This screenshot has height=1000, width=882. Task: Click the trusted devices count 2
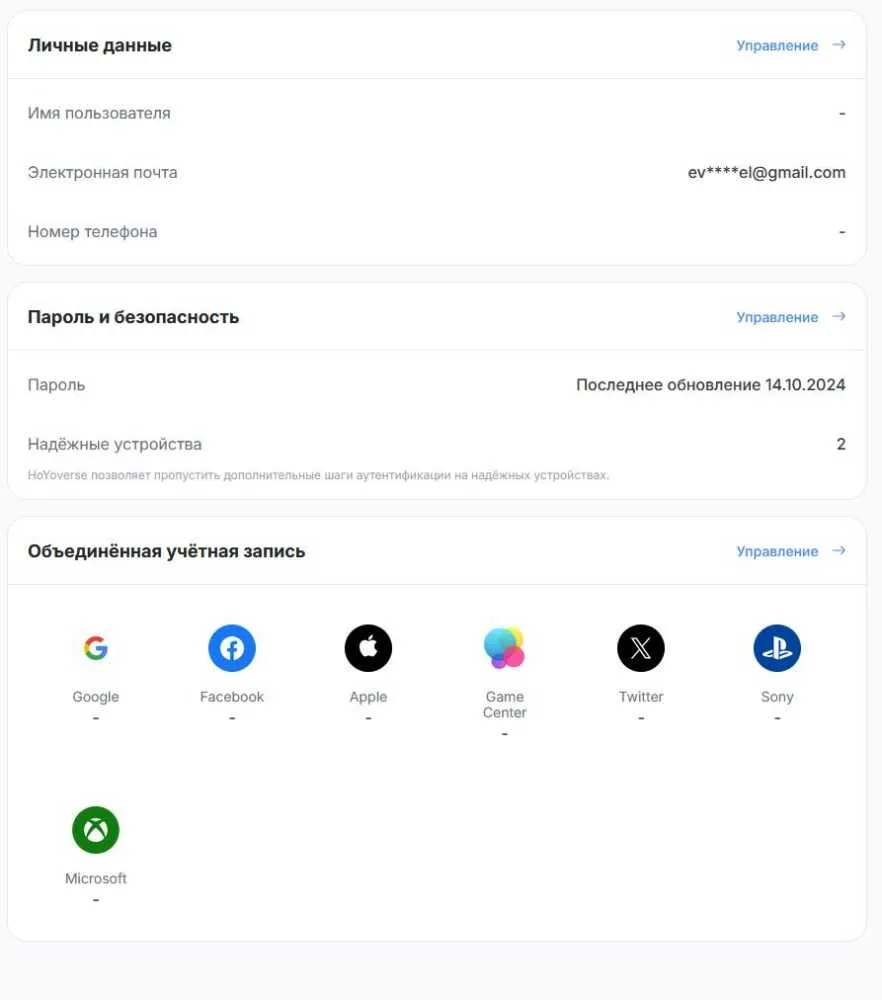(x=841, y=444)
